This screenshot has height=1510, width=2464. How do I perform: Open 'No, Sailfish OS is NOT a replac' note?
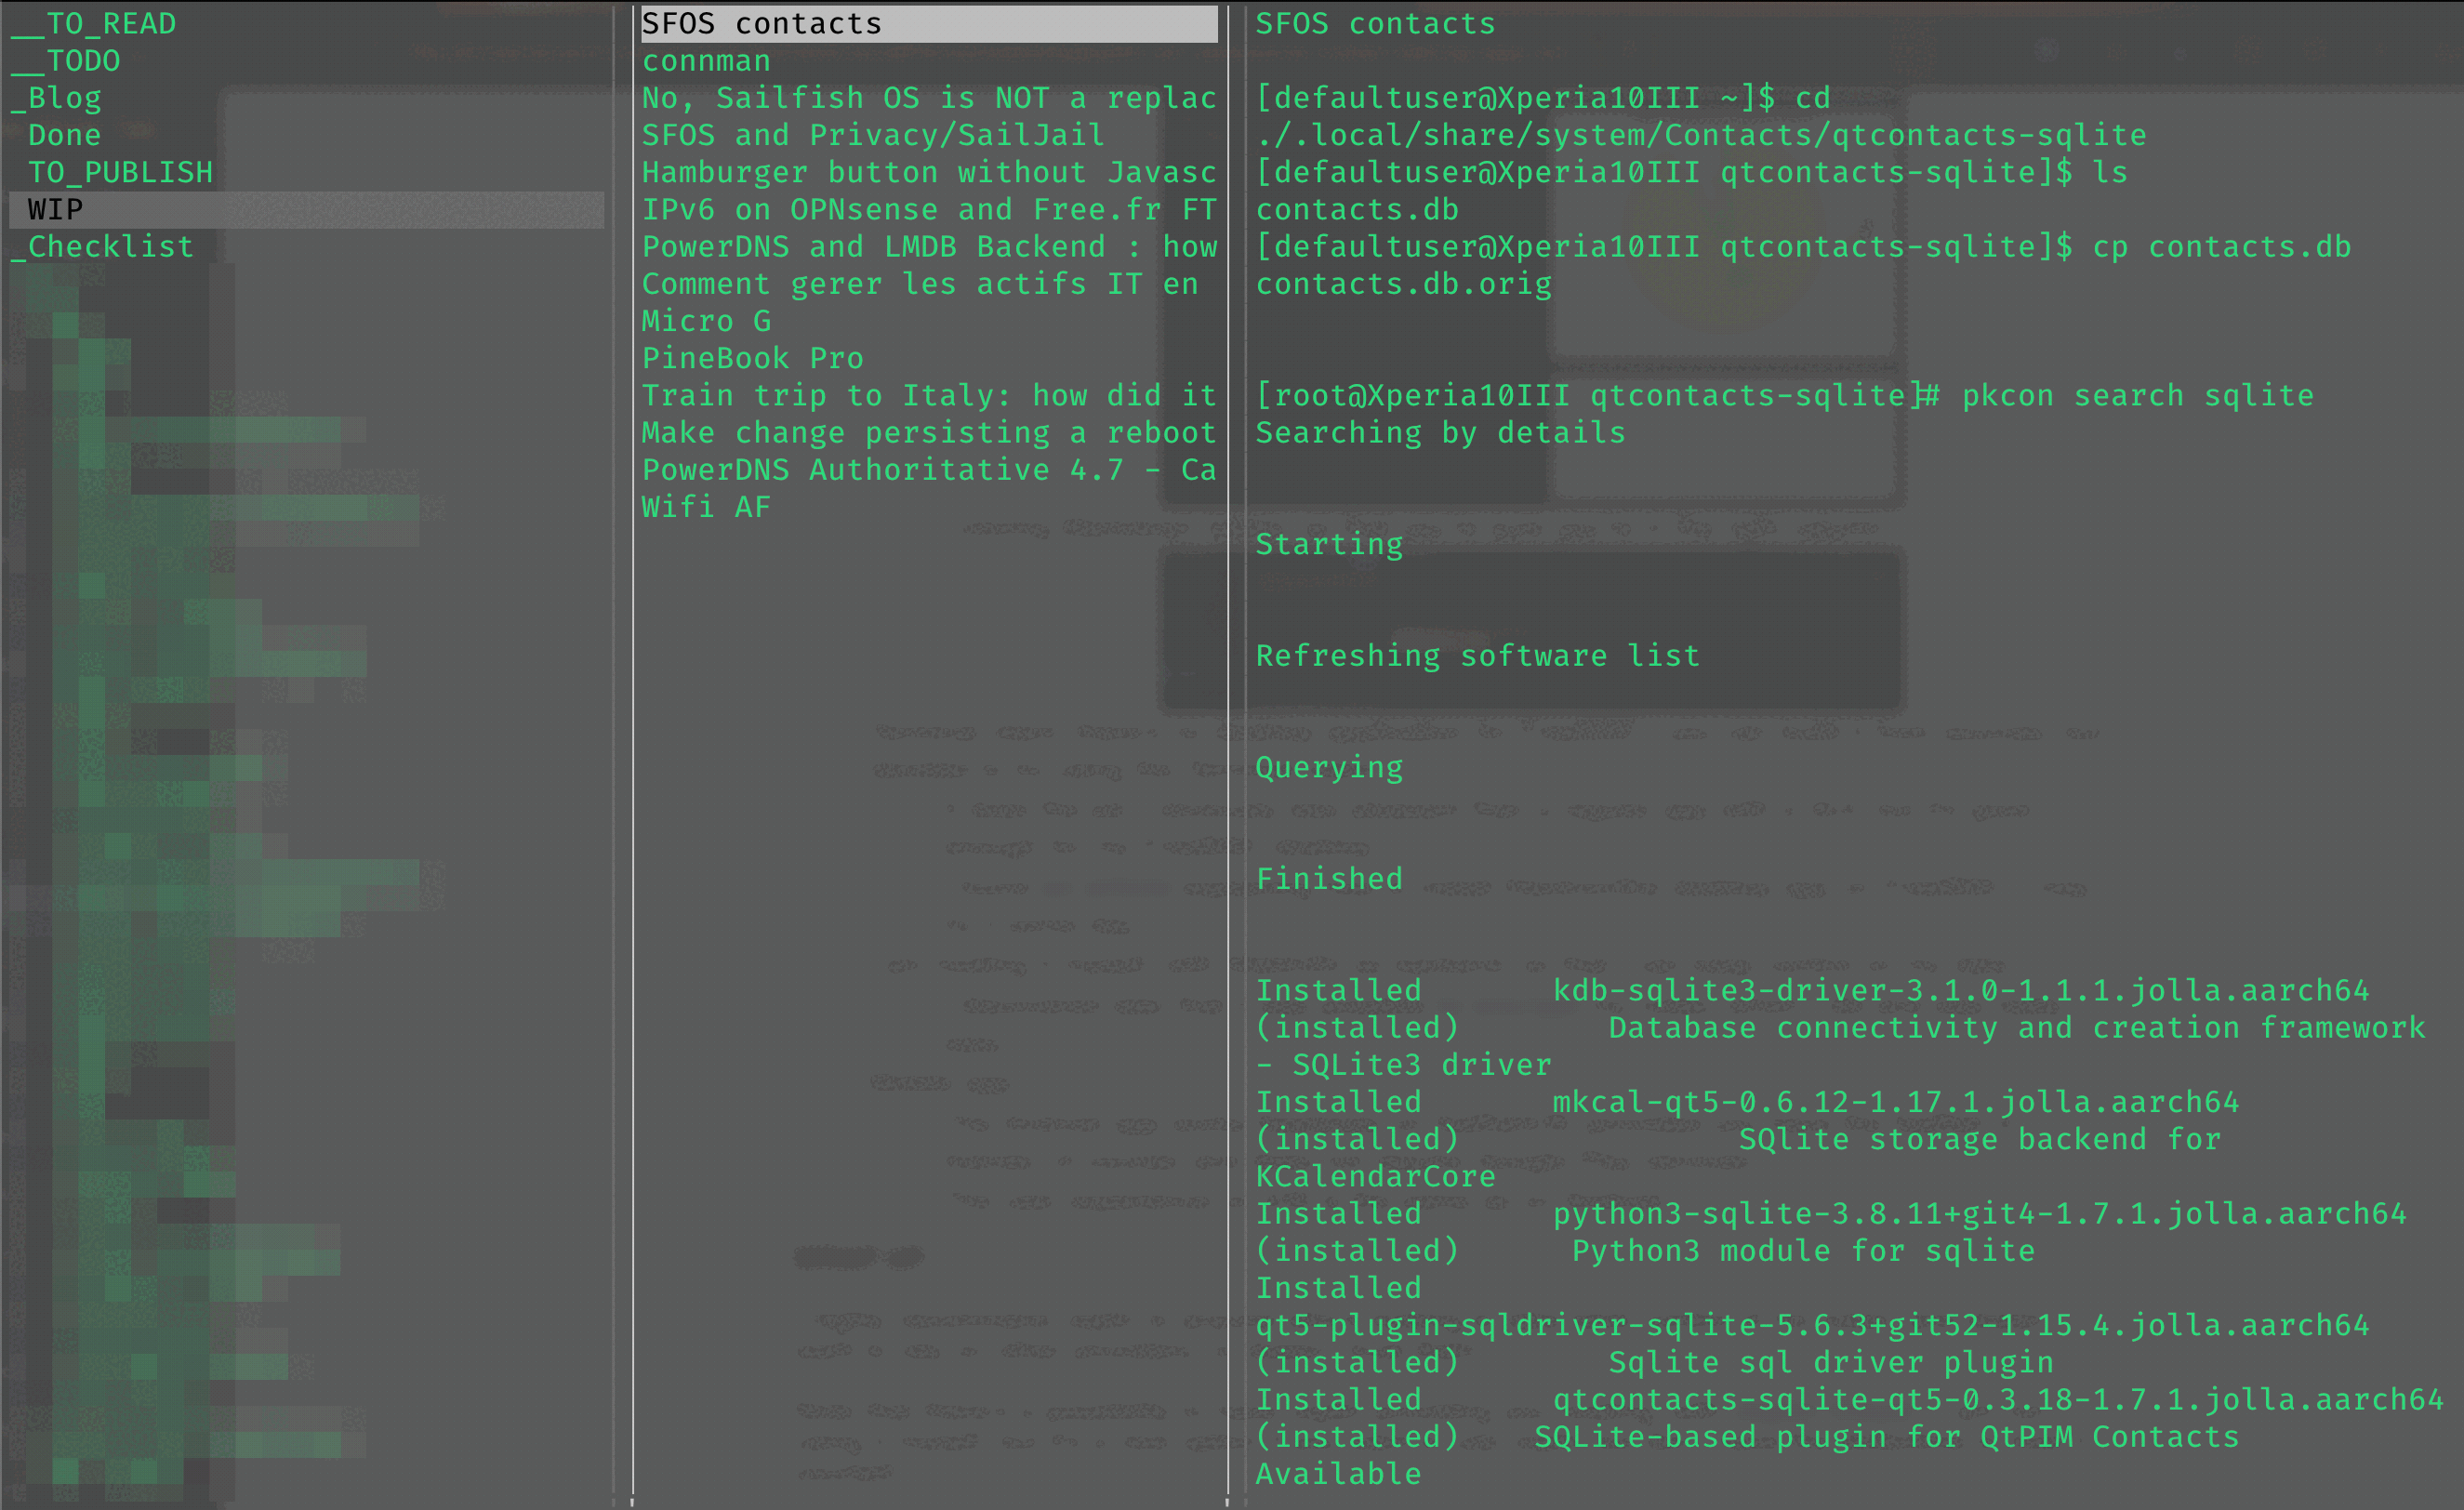click(x=928, y=98)
